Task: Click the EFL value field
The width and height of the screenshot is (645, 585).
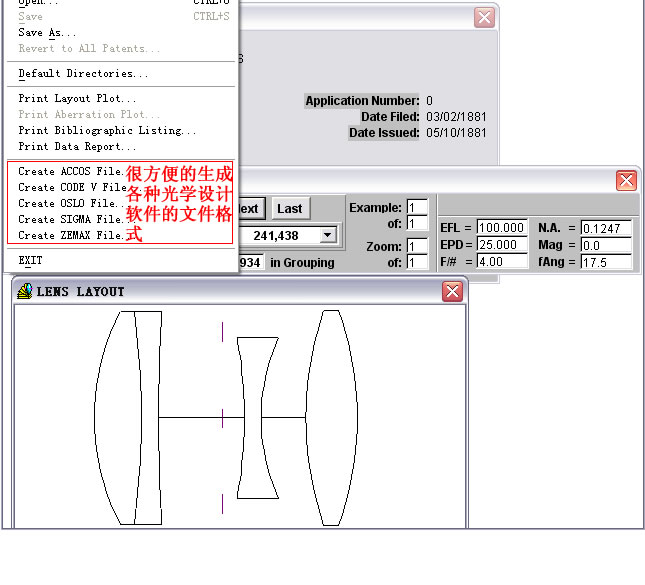Action: click(x=501, y=228)
